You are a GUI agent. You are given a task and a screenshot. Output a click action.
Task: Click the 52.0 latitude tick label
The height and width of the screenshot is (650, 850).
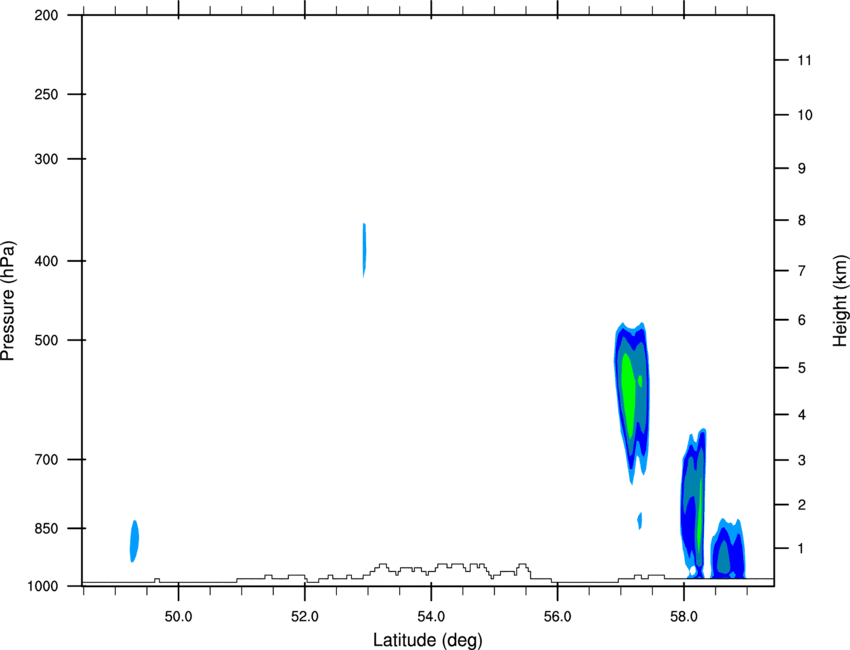click(305, 617)
